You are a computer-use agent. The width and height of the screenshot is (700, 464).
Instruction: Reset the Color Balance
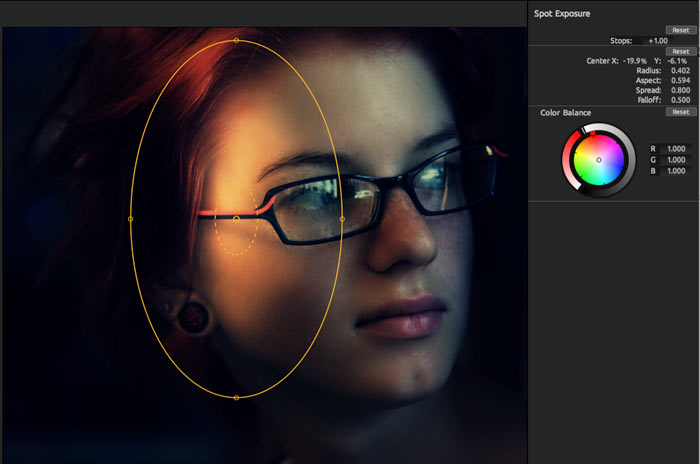(x=681, y=112)
